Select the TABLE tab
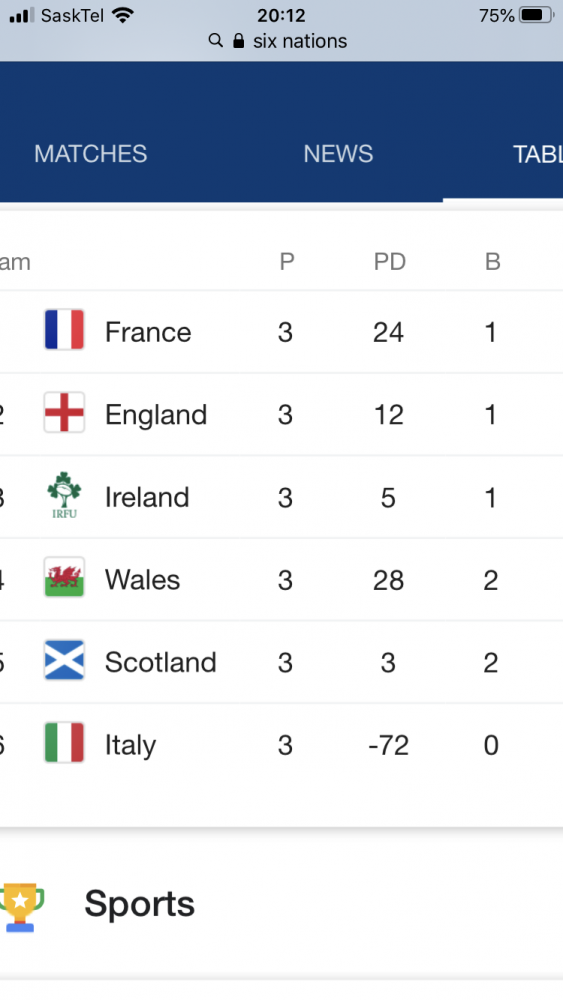Viewport: 563px width, 1000px height. (537, 154)
